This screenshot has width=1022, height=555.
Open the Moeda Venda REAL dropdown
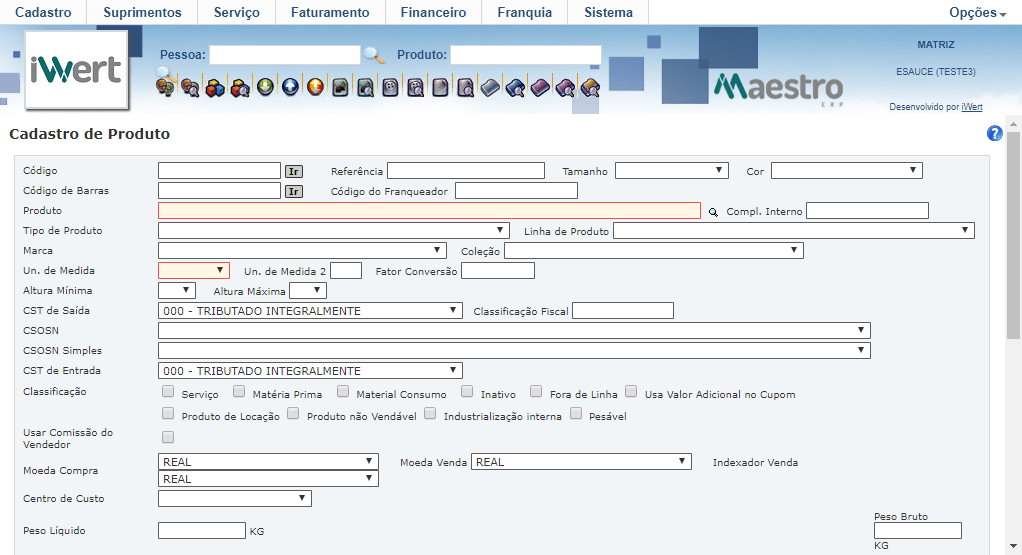click(581, 462)
